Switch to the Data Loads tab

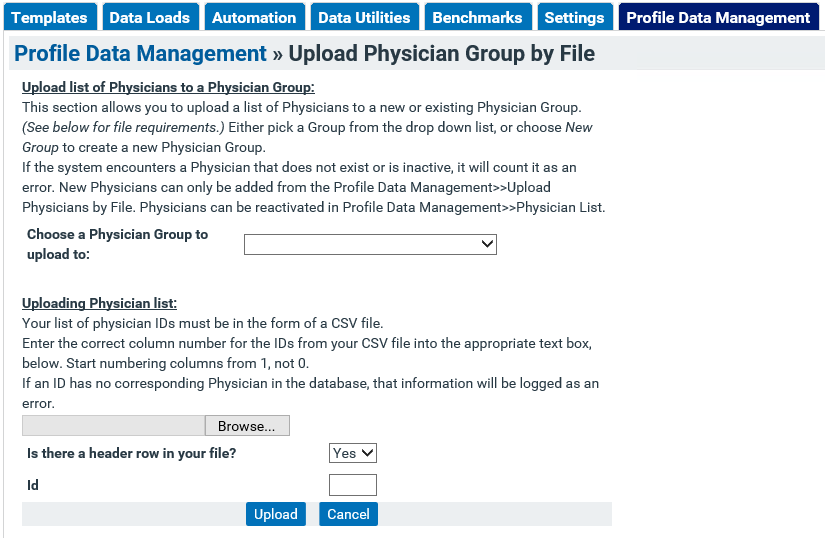150,17
